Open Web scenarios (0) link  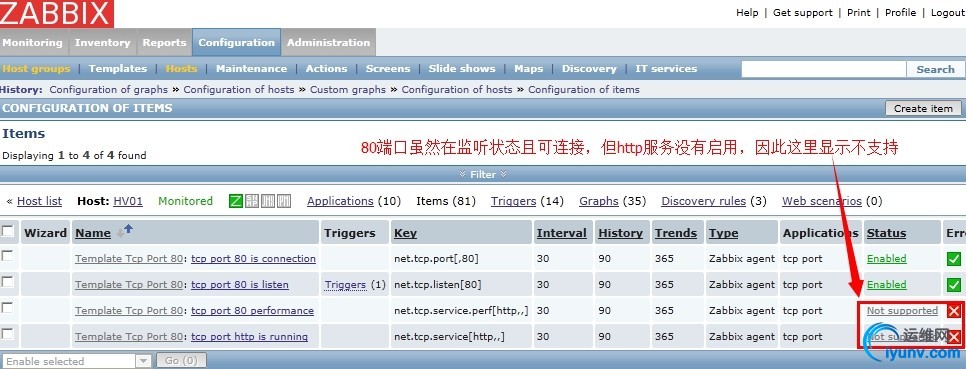coord(822,201)
